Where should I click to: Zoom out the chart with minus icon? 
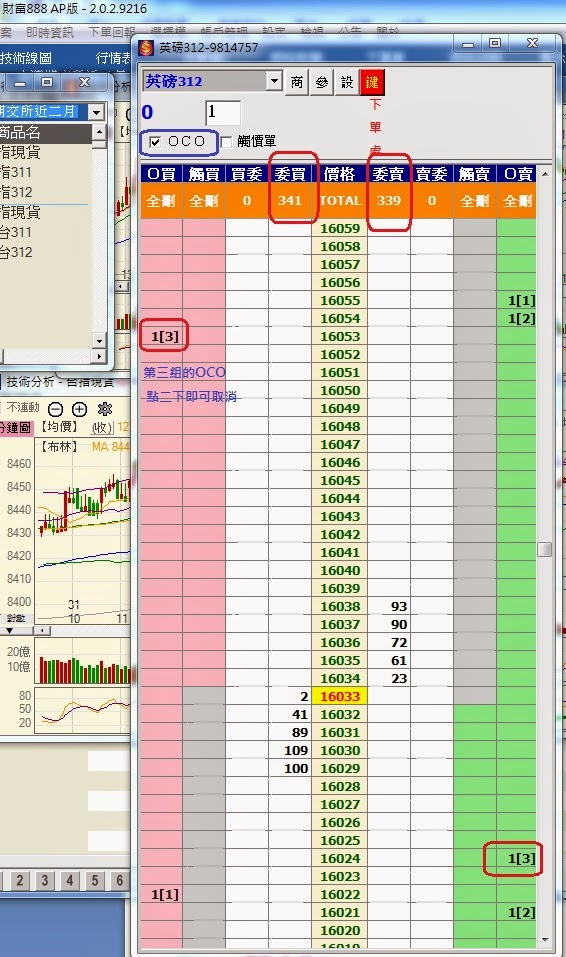click(55, 409)
